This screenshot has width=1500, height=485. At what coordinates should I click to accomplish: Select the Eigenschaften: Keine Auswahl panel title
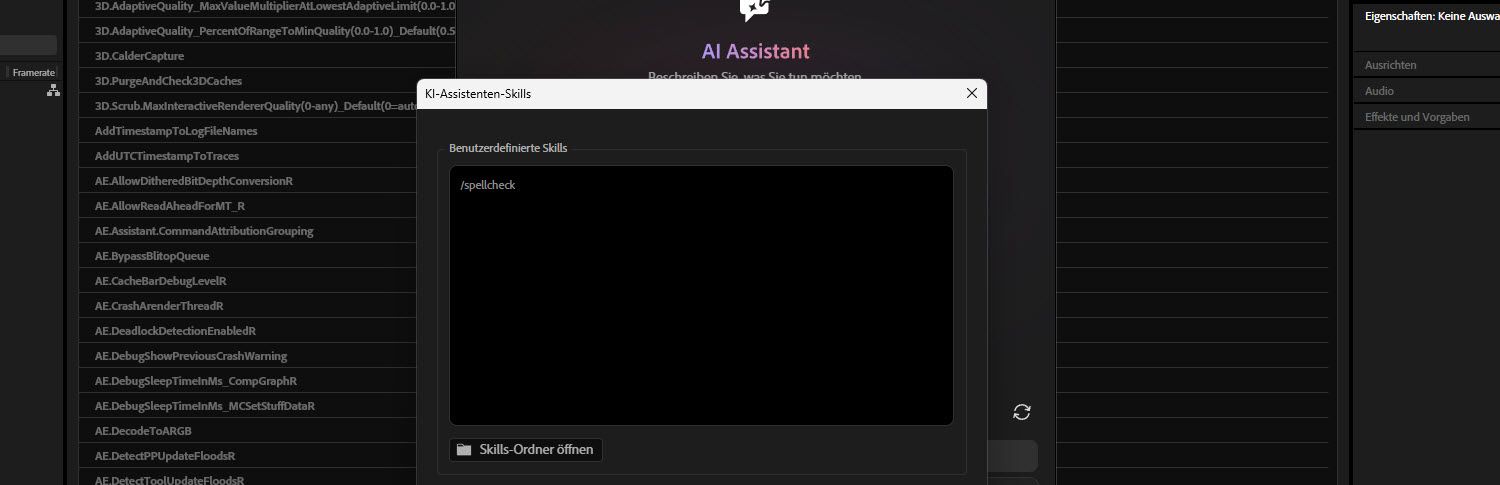(1431, 16)
